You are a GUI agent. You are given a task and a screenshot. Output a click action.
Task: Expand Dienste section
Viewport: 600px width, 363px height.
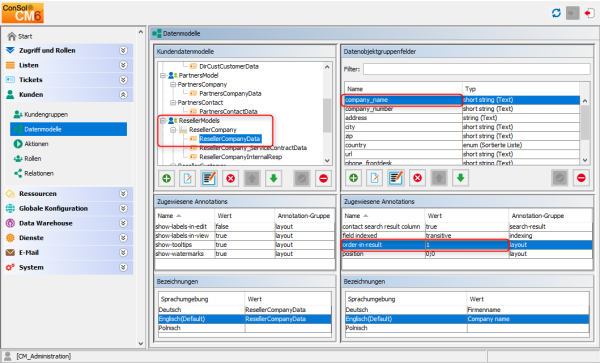click(123, 238)
